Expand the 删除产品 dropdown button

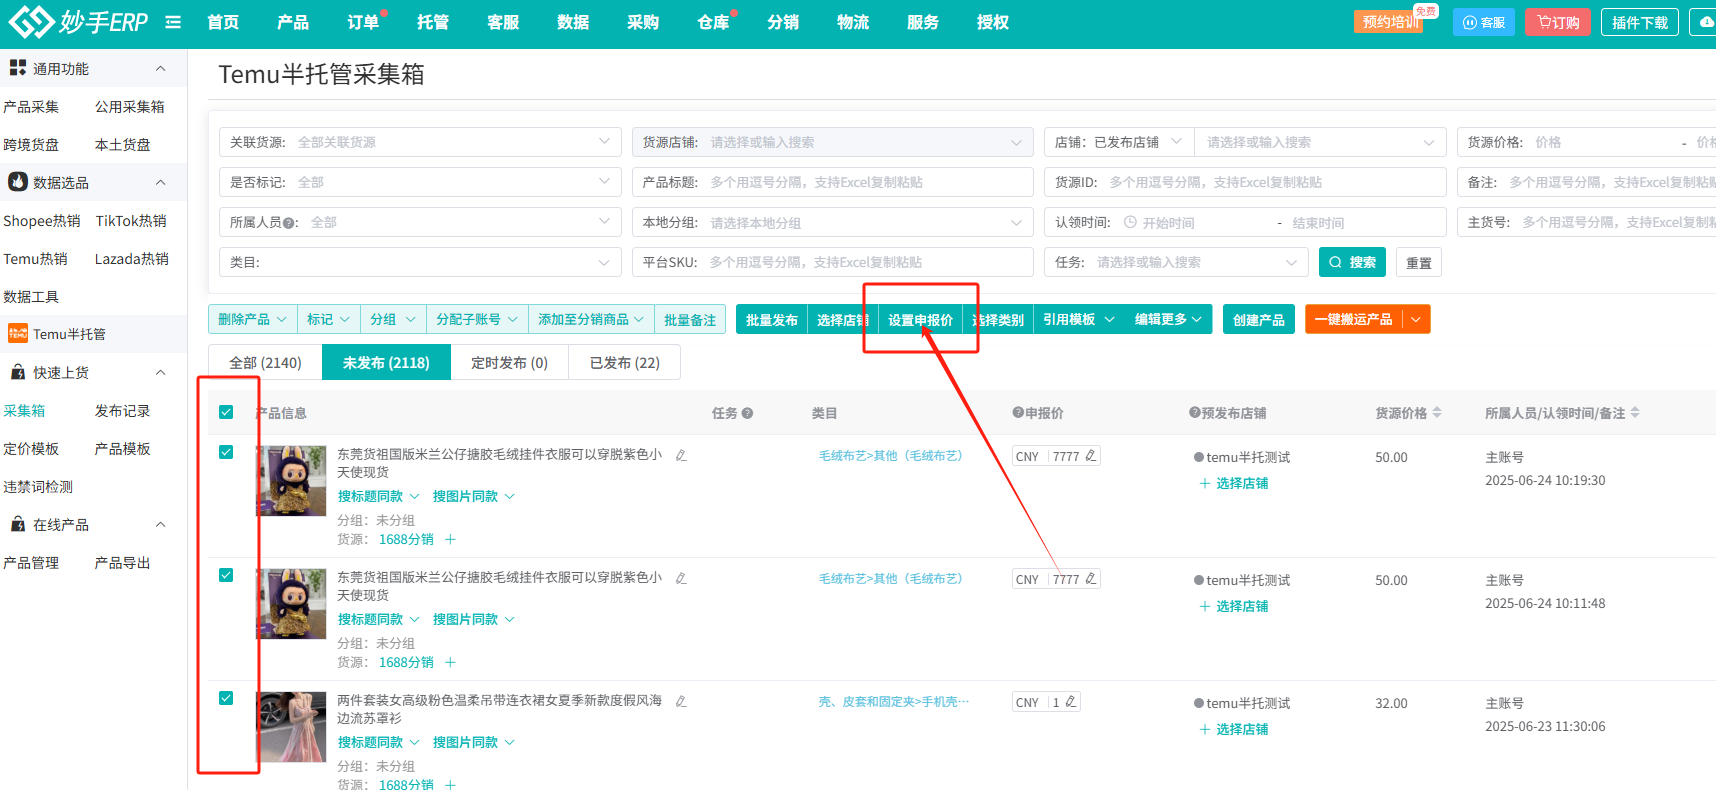pos(252,319)
